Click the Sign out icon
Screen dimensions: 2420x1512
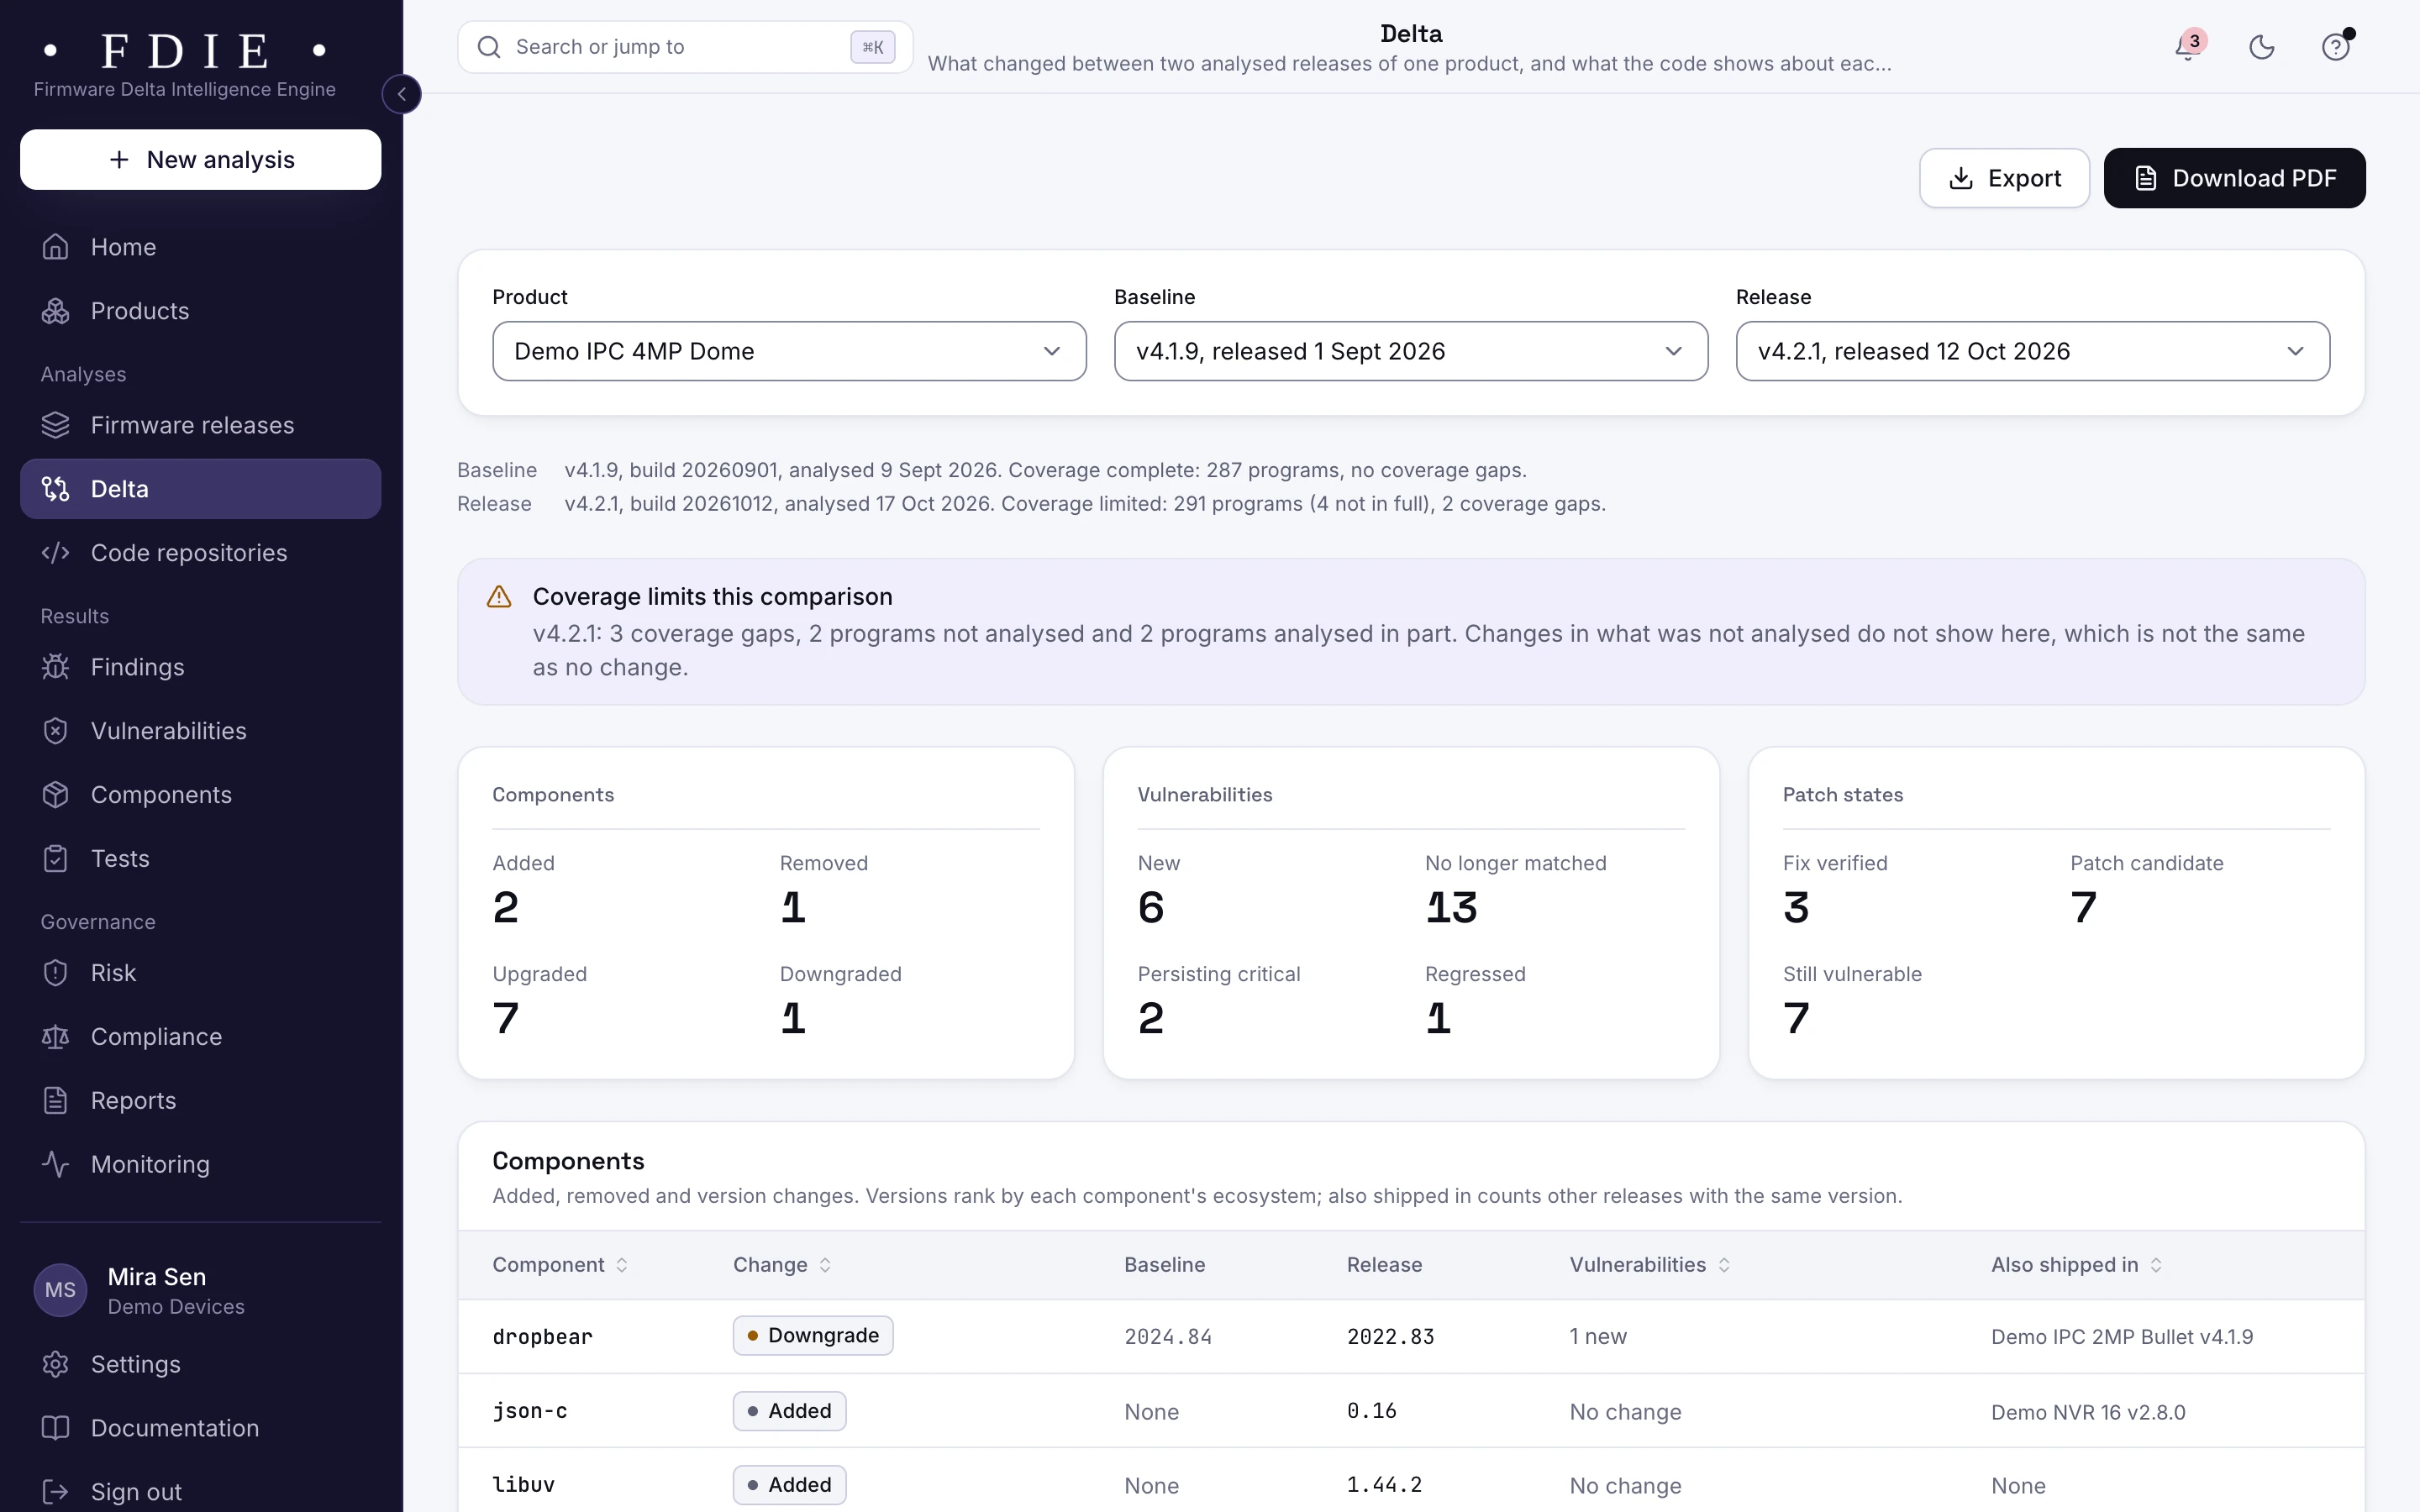56,1492
